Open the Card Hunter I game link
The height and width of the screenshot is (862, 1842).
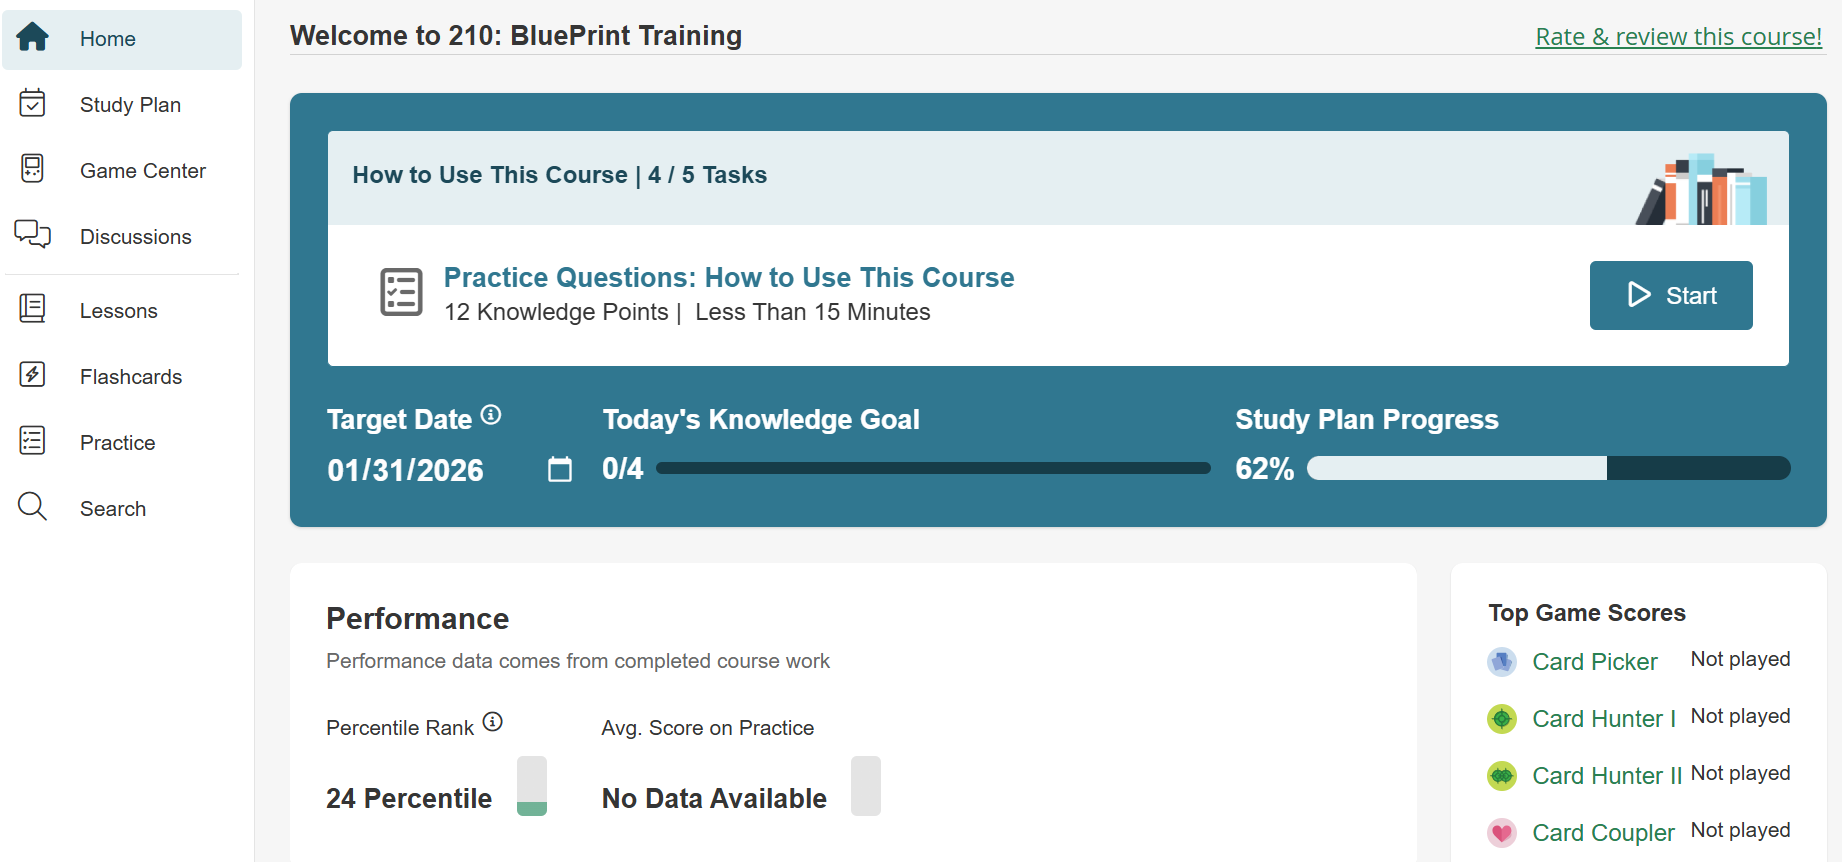pos(1603,719)
